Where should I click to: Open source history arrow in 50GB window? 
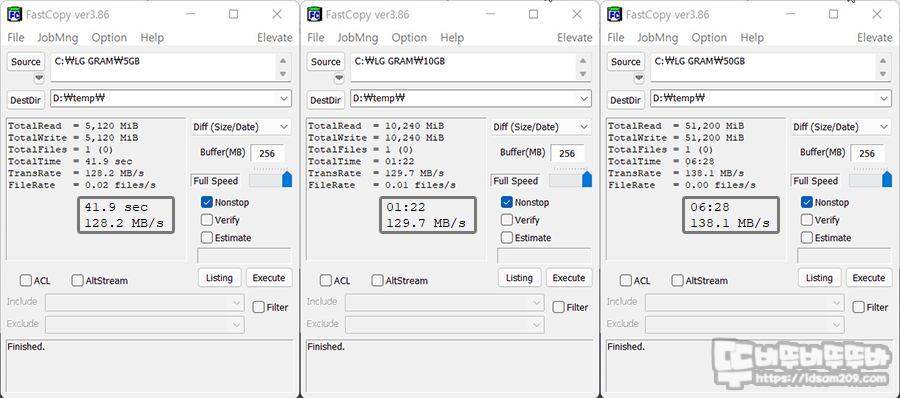[638, 78]
